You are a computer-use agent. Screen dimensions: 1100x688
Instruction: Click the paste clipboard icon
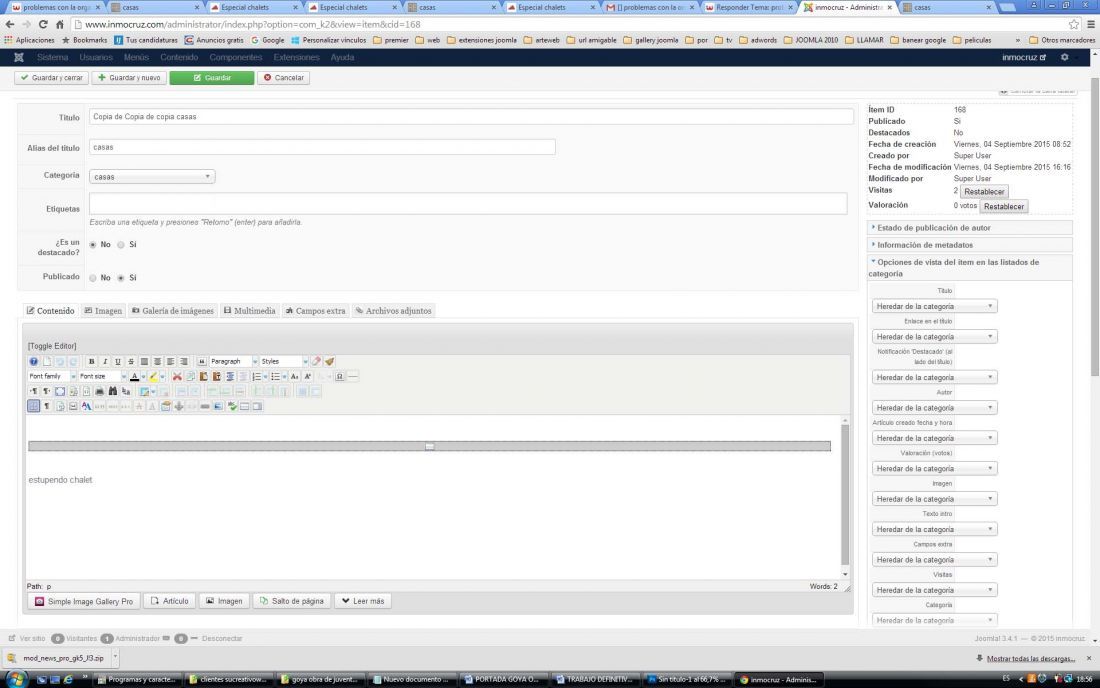203,377
